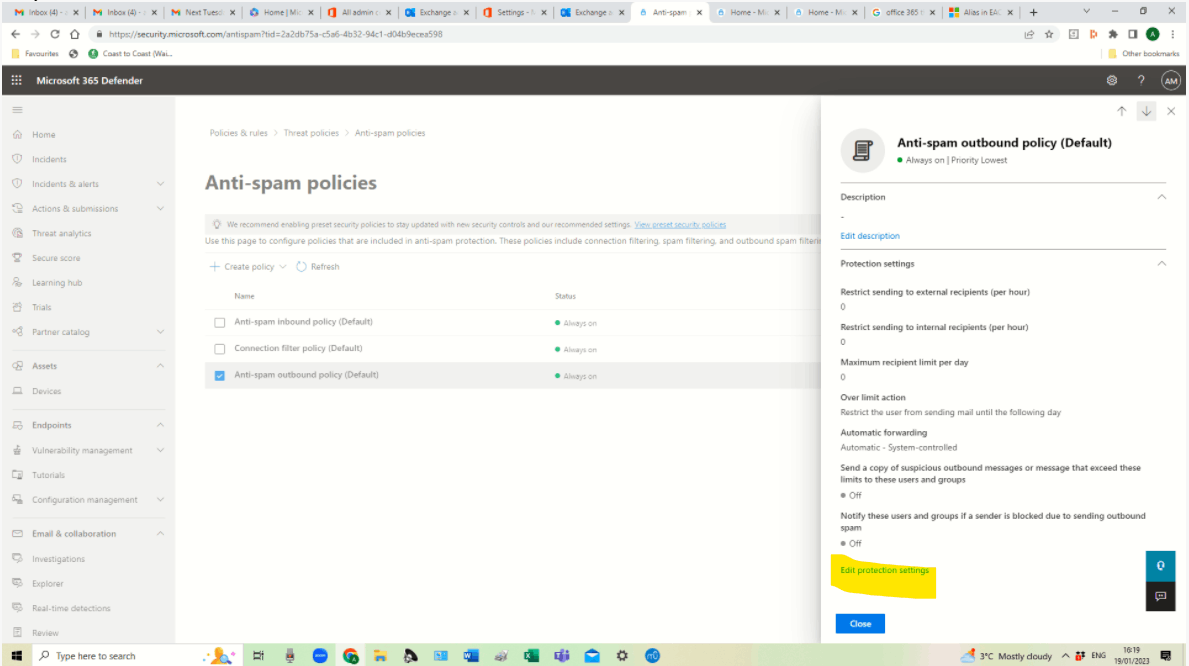Open Incidents in the sidebar
The image size is (1189, 666).
click(x=49, y=159)
